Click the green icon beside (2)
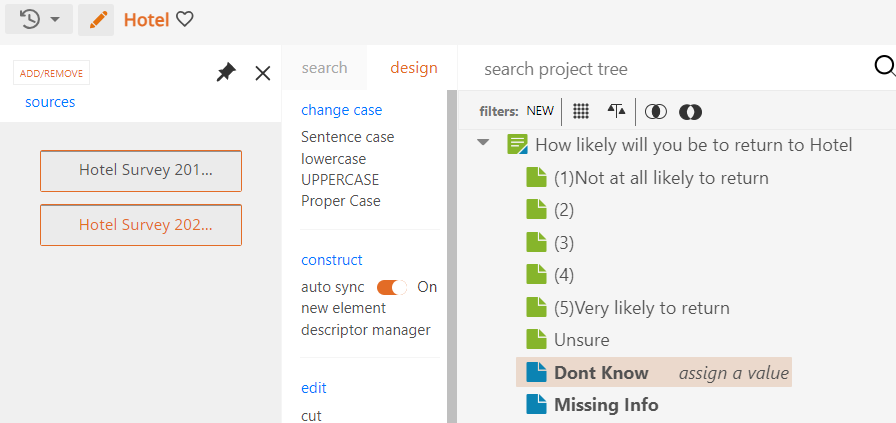This screenshot has width=896, height=423. (536, 210)
